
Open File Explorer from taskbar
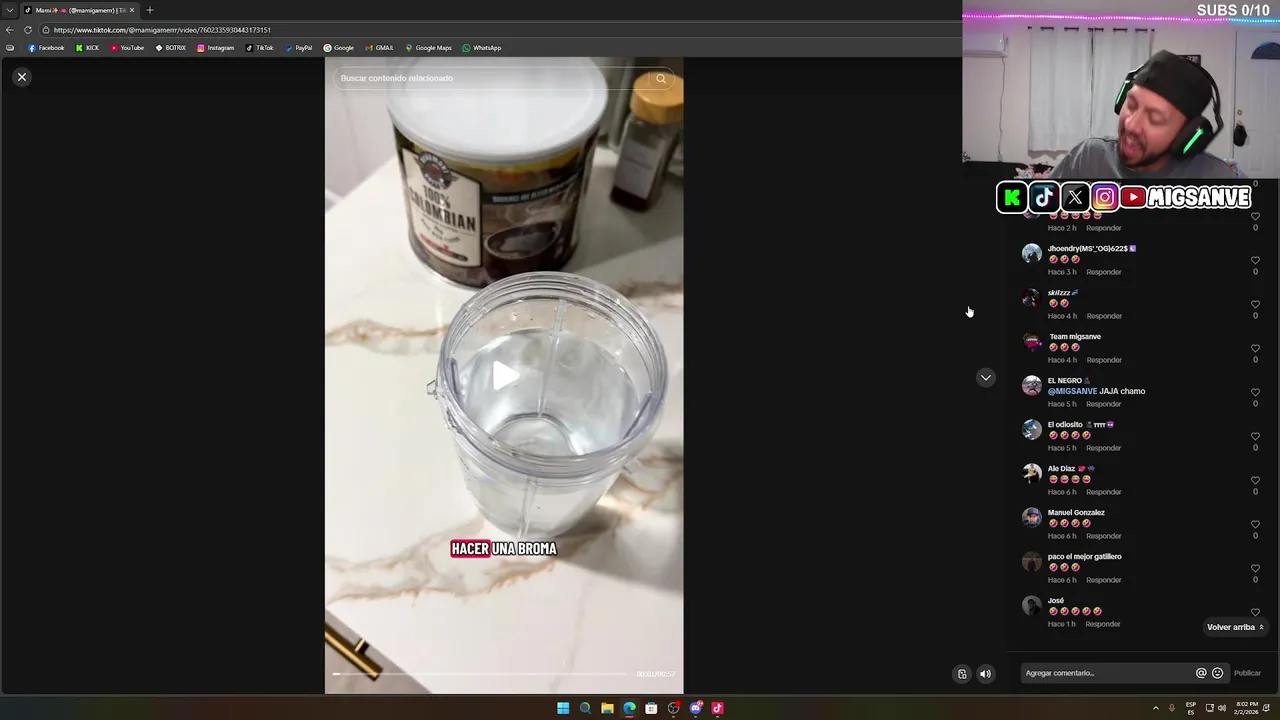[607, 708]
